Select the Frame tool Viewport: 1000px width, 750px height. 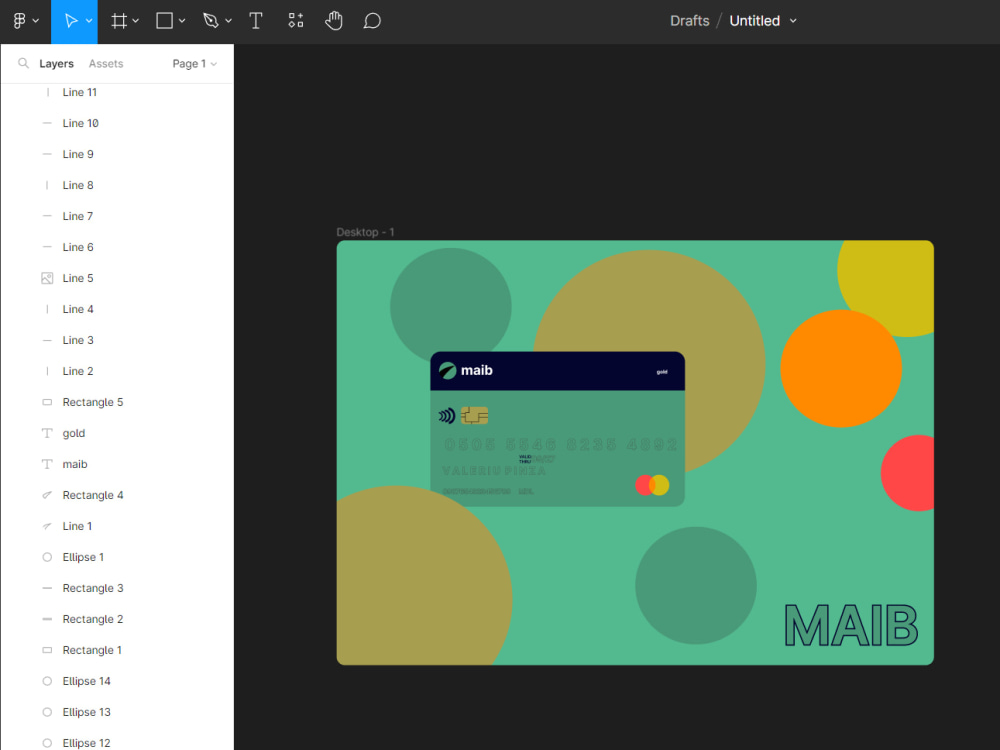(x=118, y=20)
